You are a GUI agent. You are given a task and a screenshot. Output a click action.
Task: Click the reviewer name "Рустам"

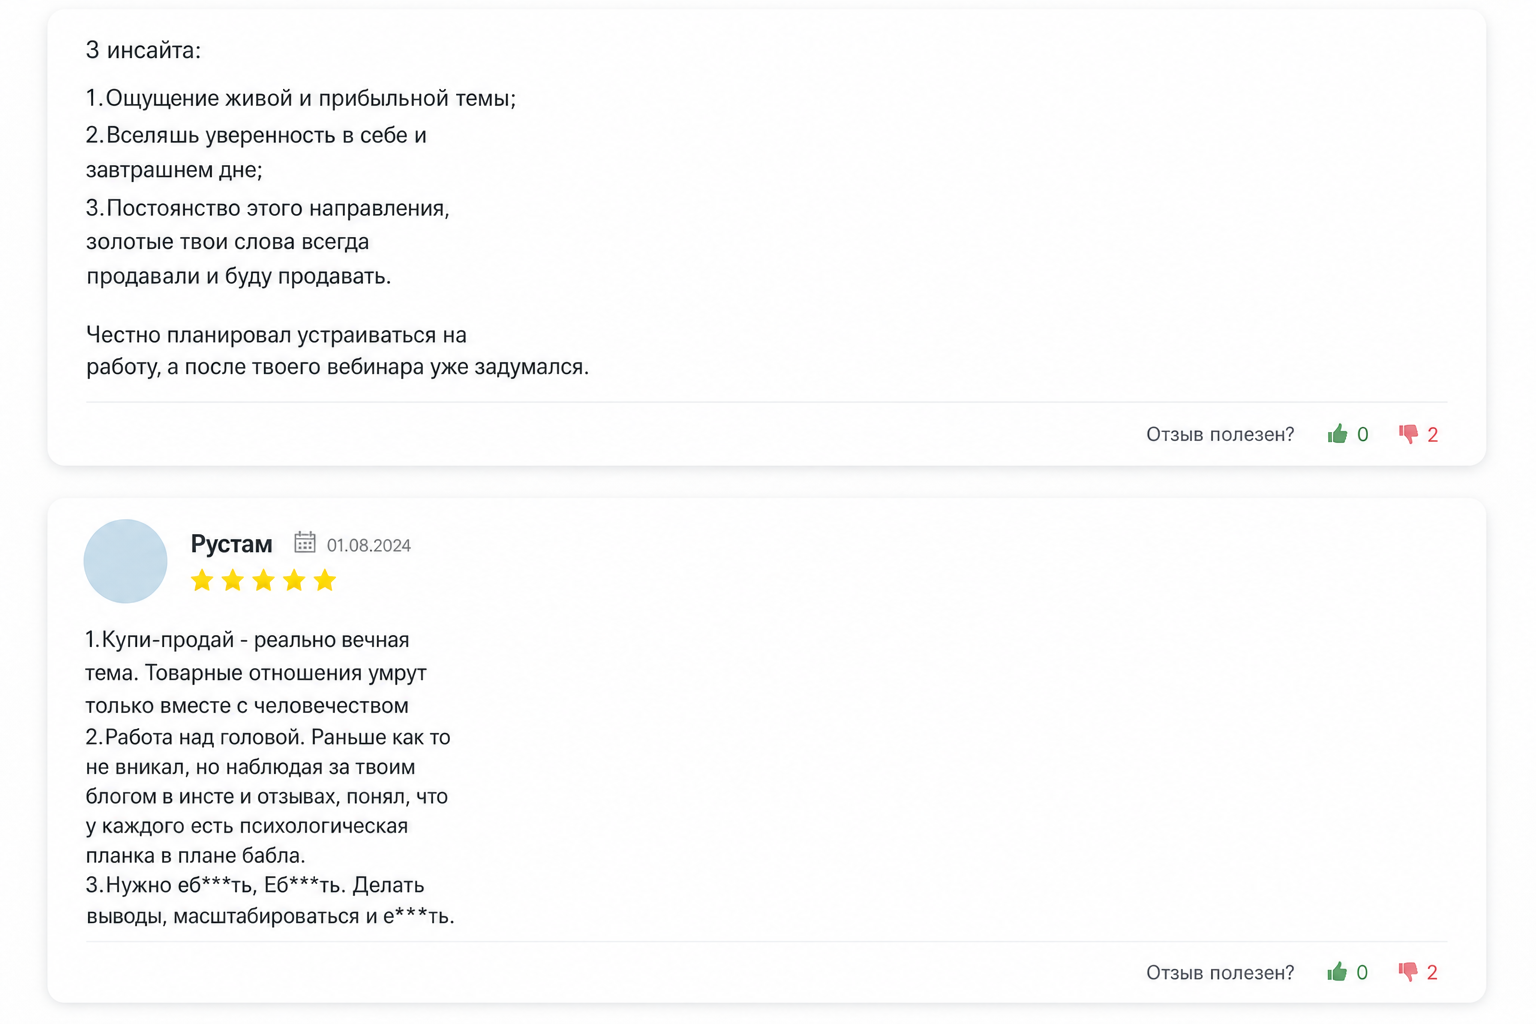coord(231,544)
